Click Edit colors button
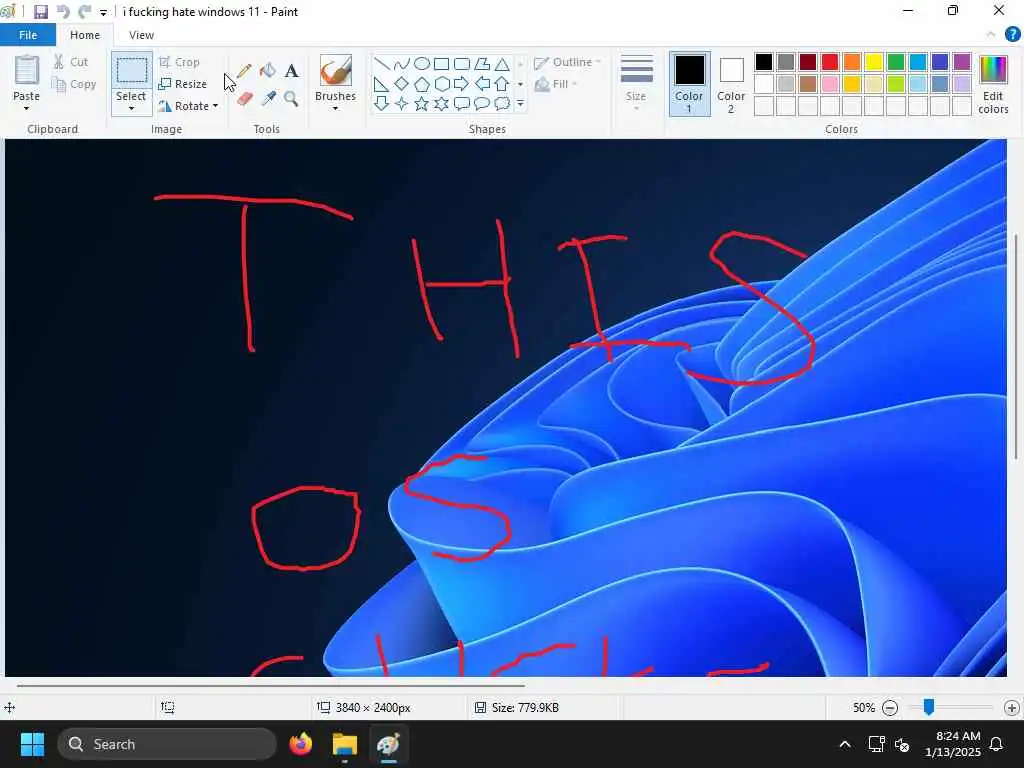 click(993, 85)
